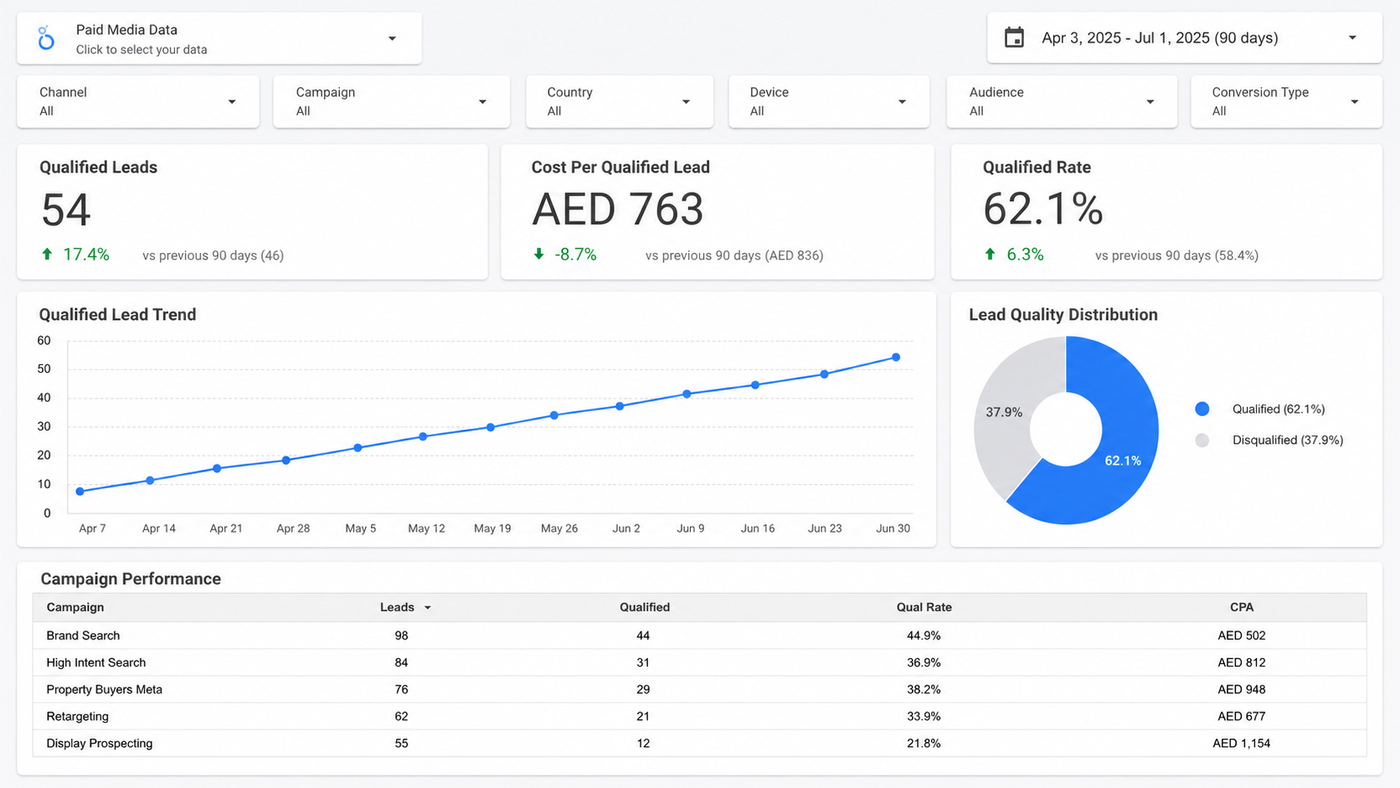Click the AED 948 CPA cell
The width and height of the screenshot is (1400, 788).
click(x=1242, y=689)
